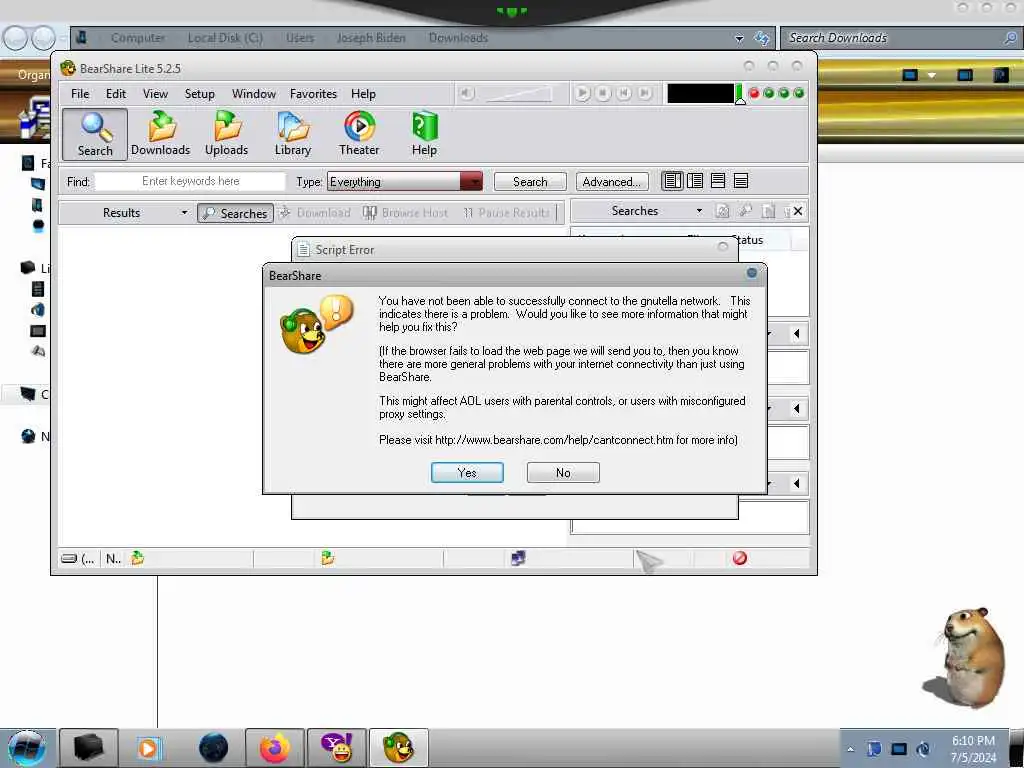Click refresh icon in Explorer address bar
The image size is (1024, 768).
[x=761, y=39]
